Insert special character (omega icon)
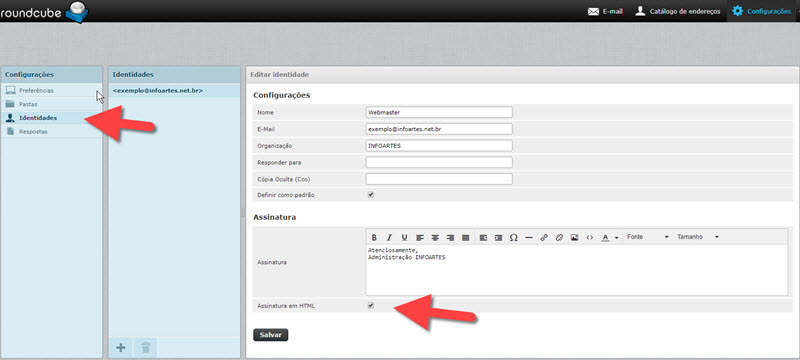800x360 pixels. click(x=514, y=238)
